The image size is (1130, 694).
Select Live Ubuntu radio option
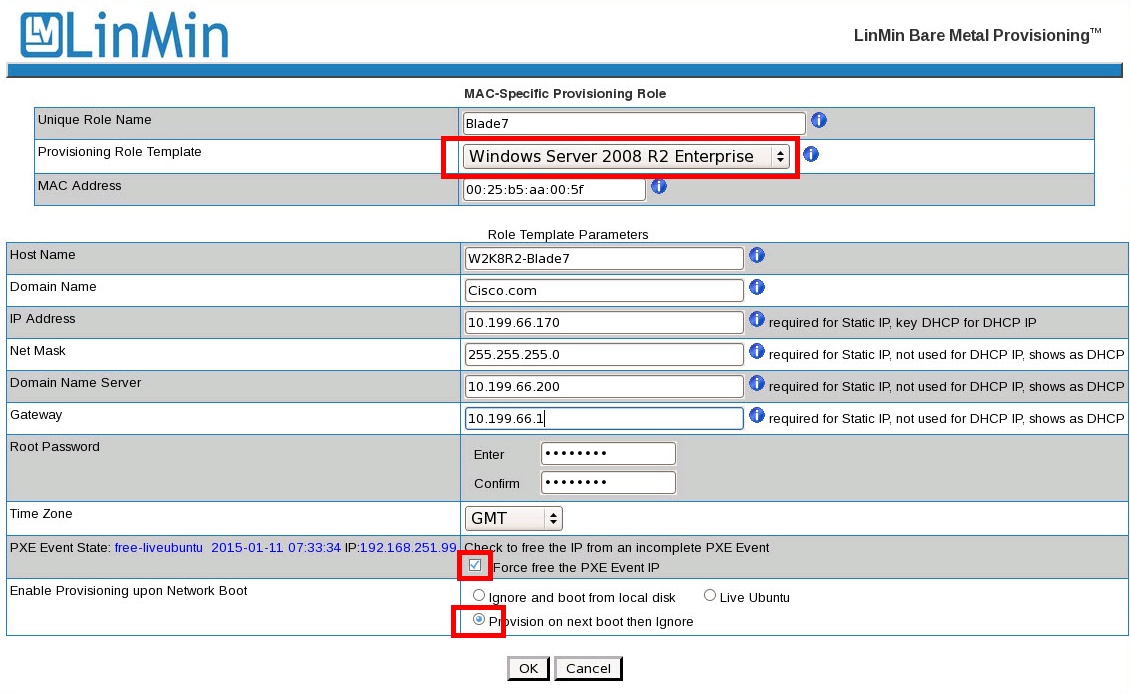coord(710,595)
